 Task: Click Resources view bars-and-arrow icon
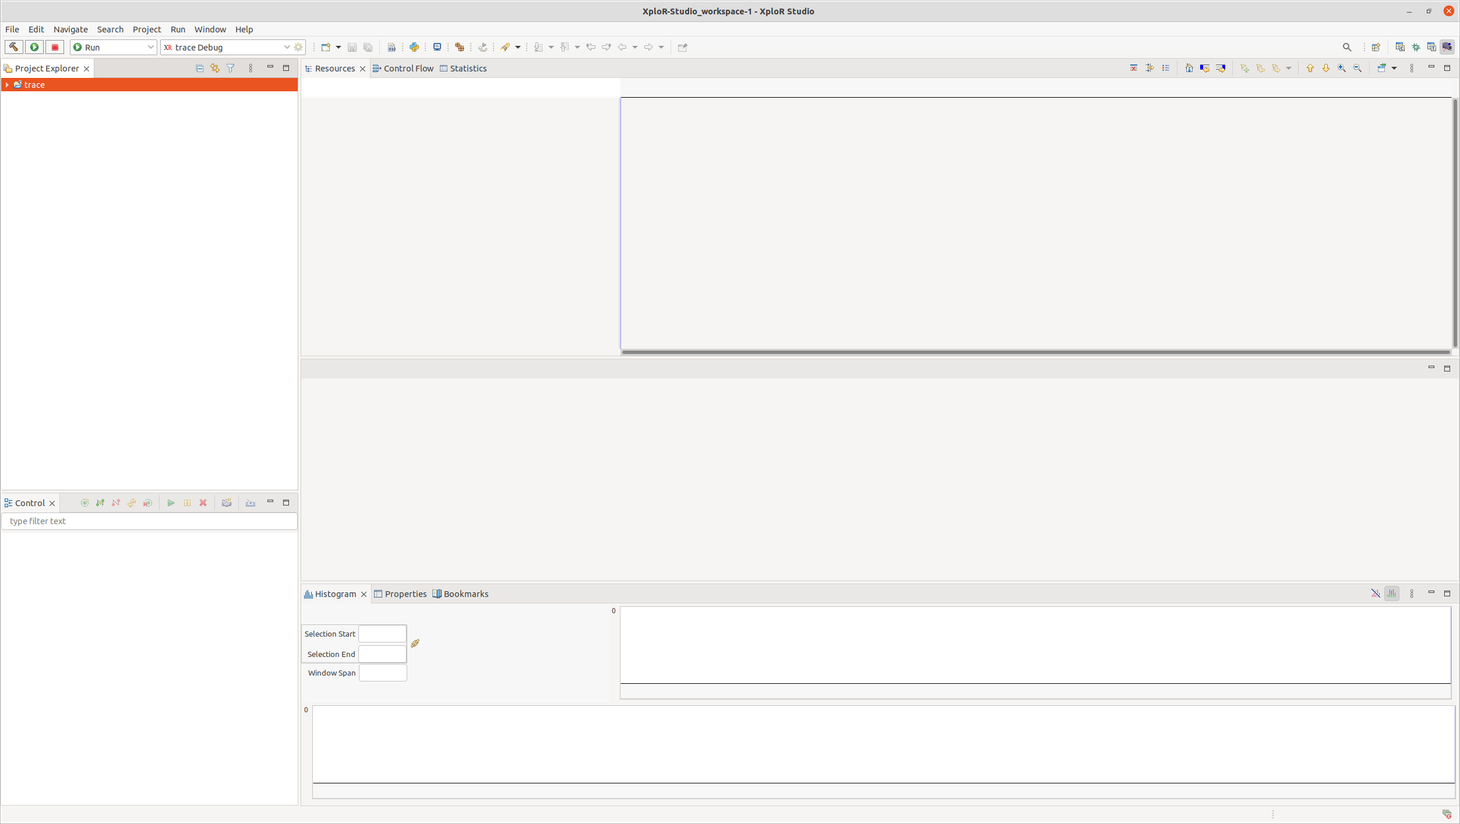point(1150,68)
